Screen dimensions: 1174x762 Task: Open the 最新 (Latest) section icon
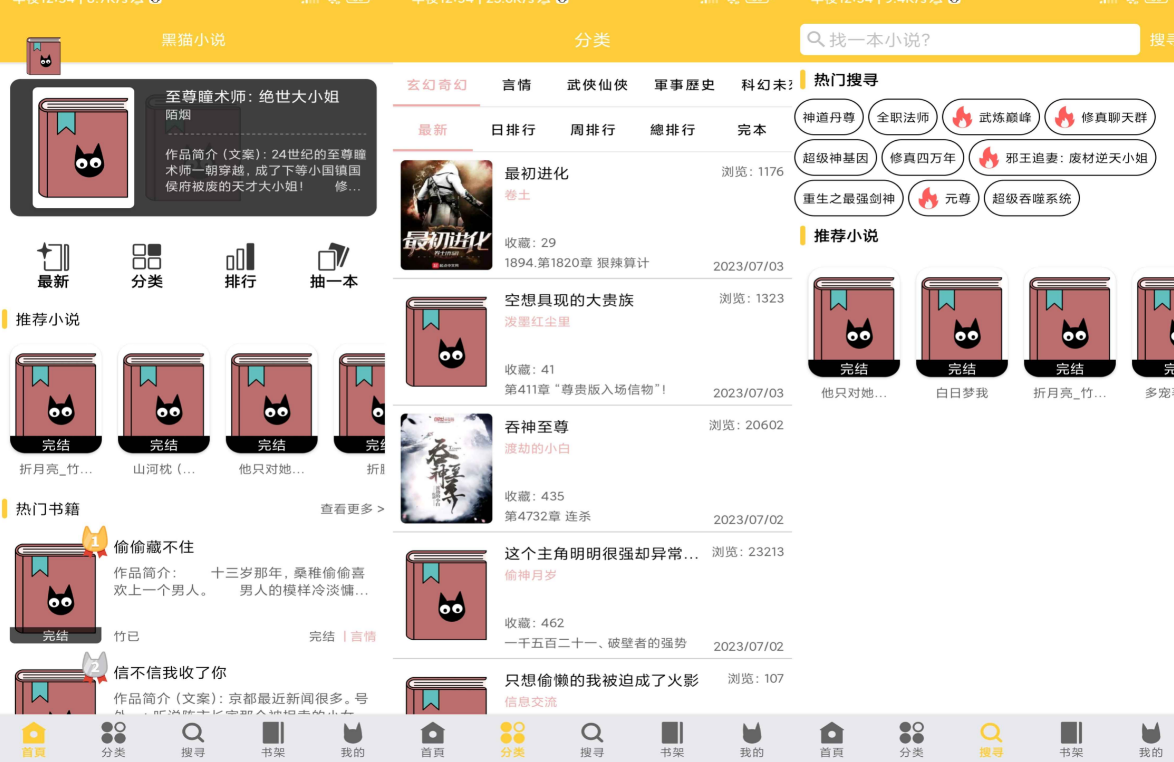coord(53,265)
